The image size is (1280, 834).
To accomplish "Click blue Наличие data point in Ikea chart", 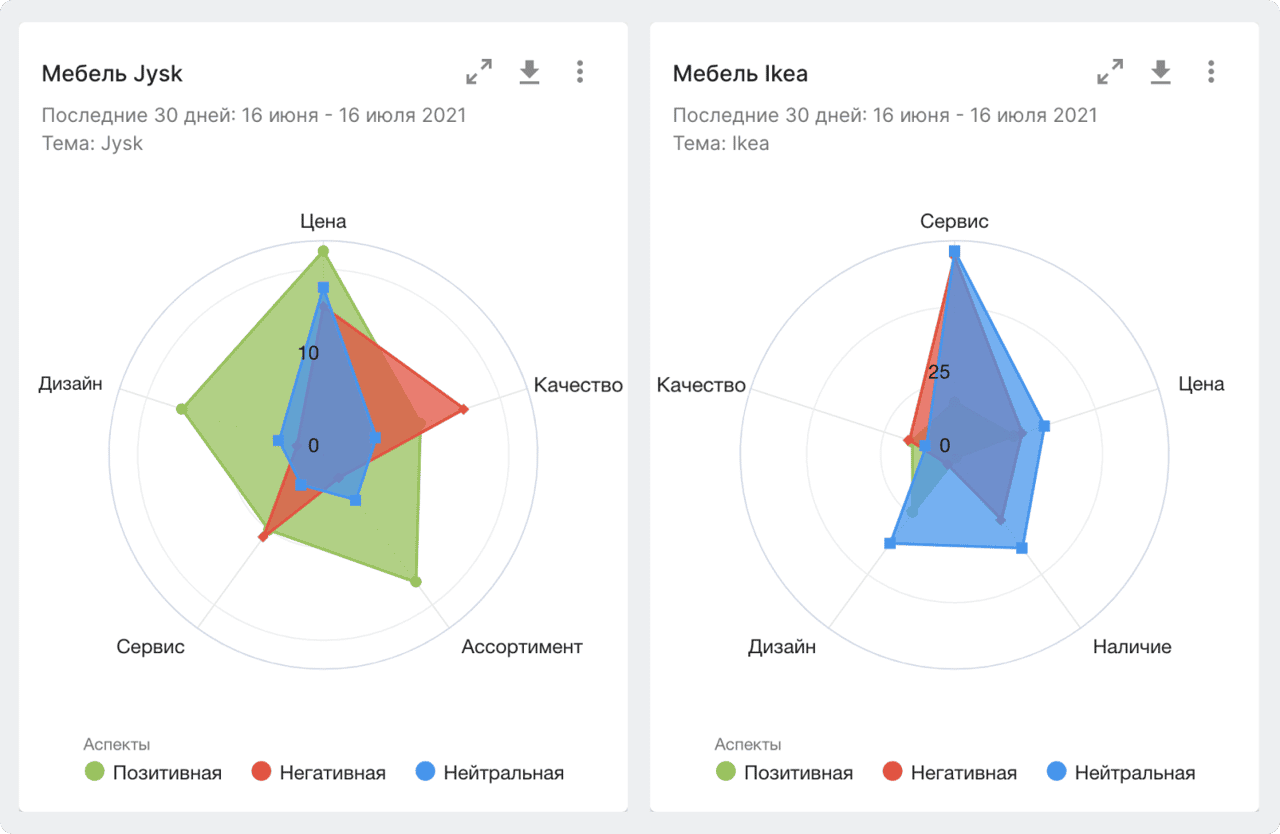I will pos(1021,548).
